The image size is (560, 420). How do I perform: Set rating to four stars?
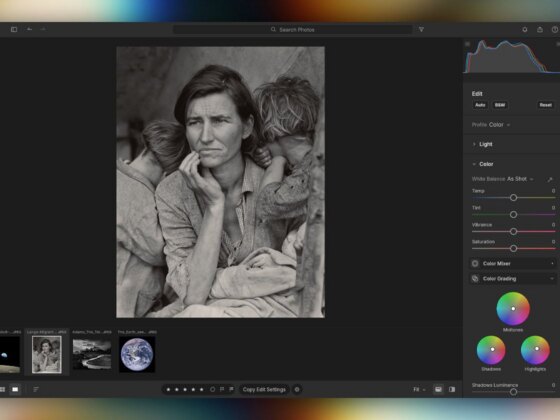pos(193,390)
